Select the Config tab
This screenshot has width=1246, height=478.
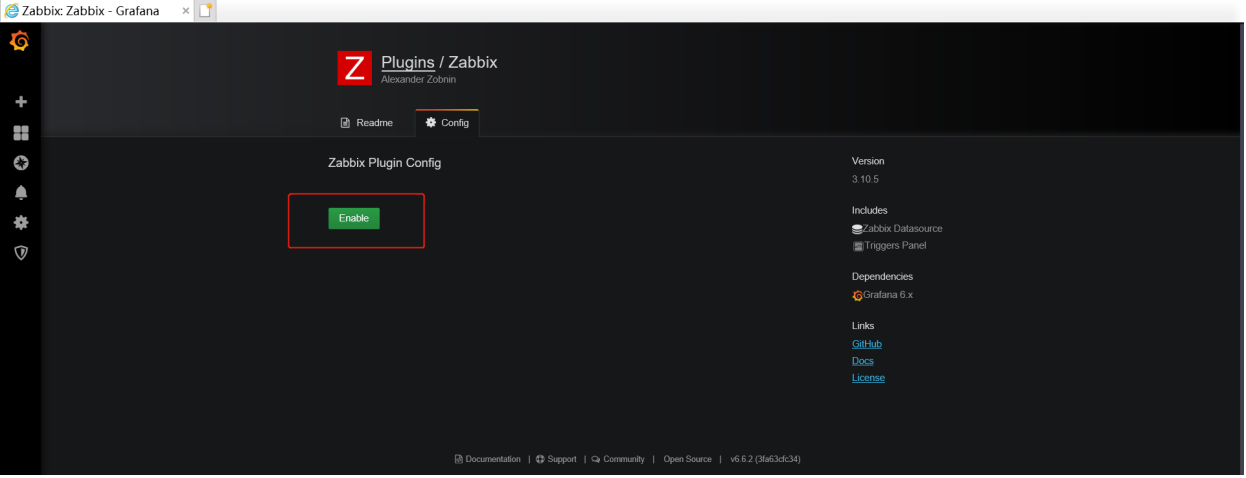(447, 122)
